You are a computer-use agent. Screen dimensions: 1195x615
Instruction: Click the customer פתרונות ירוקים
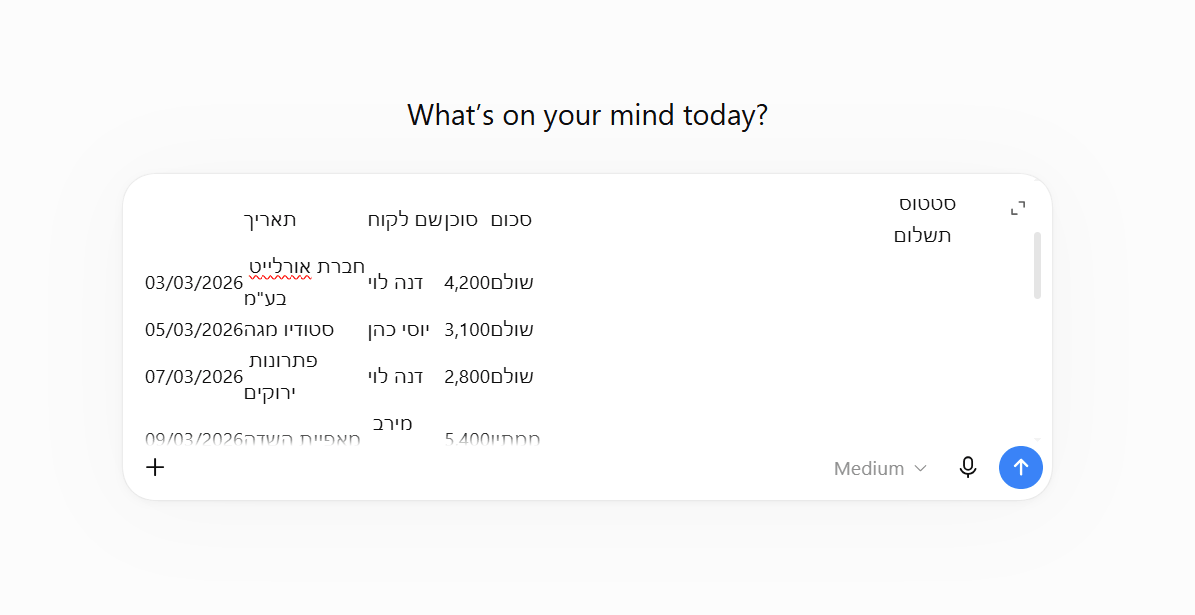click(x=280, y=376)
